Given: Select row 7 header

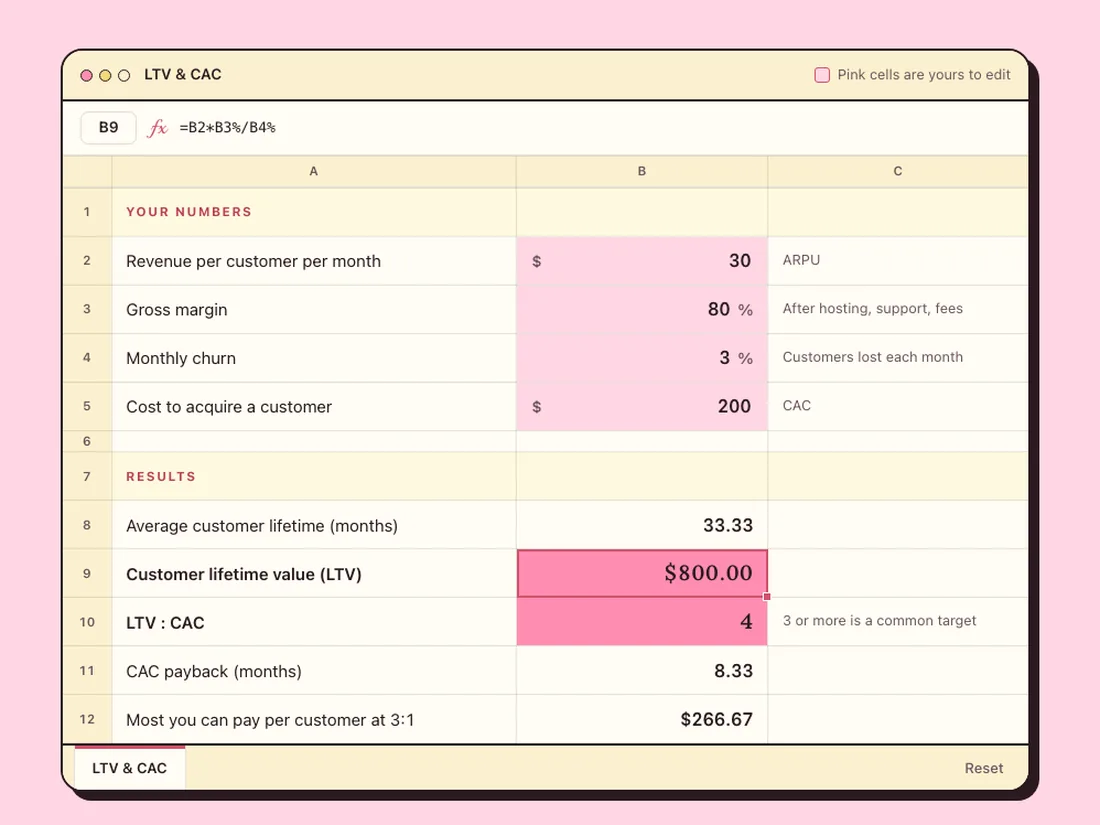Looking at the screenshot, I should click(87, 476).
